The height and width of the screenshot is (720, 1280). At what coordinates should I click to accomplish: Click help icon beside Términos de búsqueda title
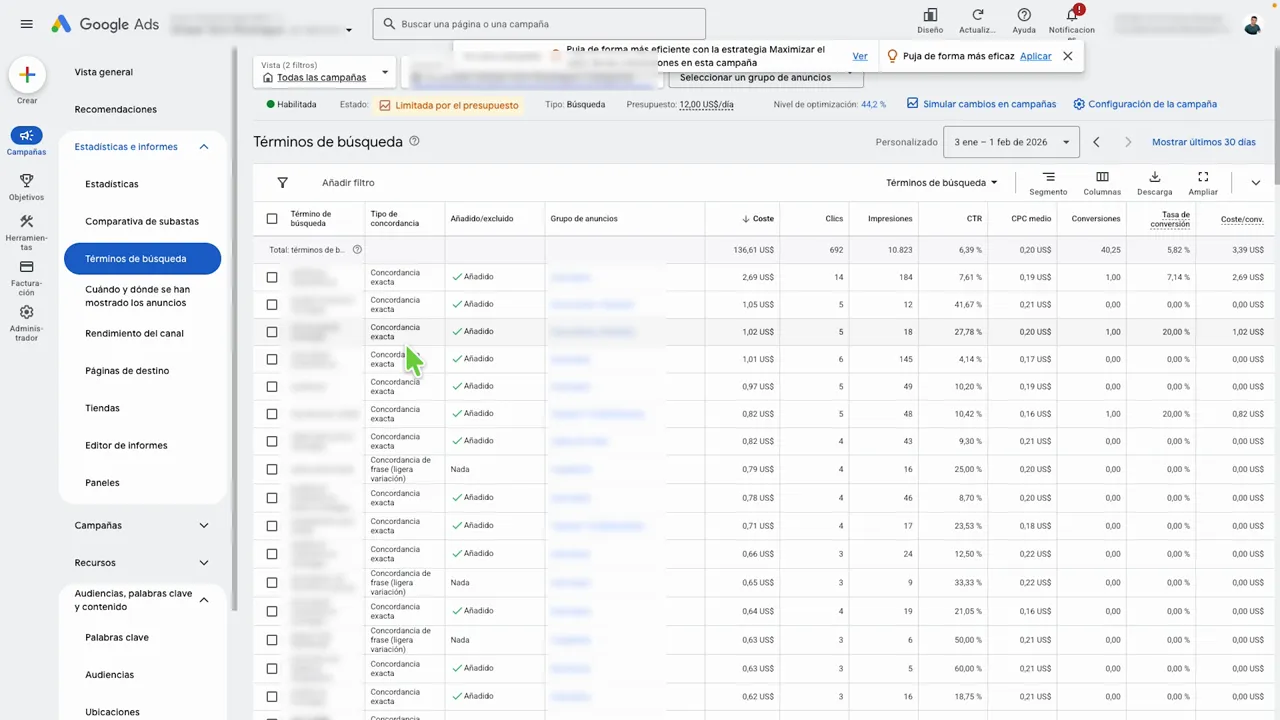coord(414,141)
